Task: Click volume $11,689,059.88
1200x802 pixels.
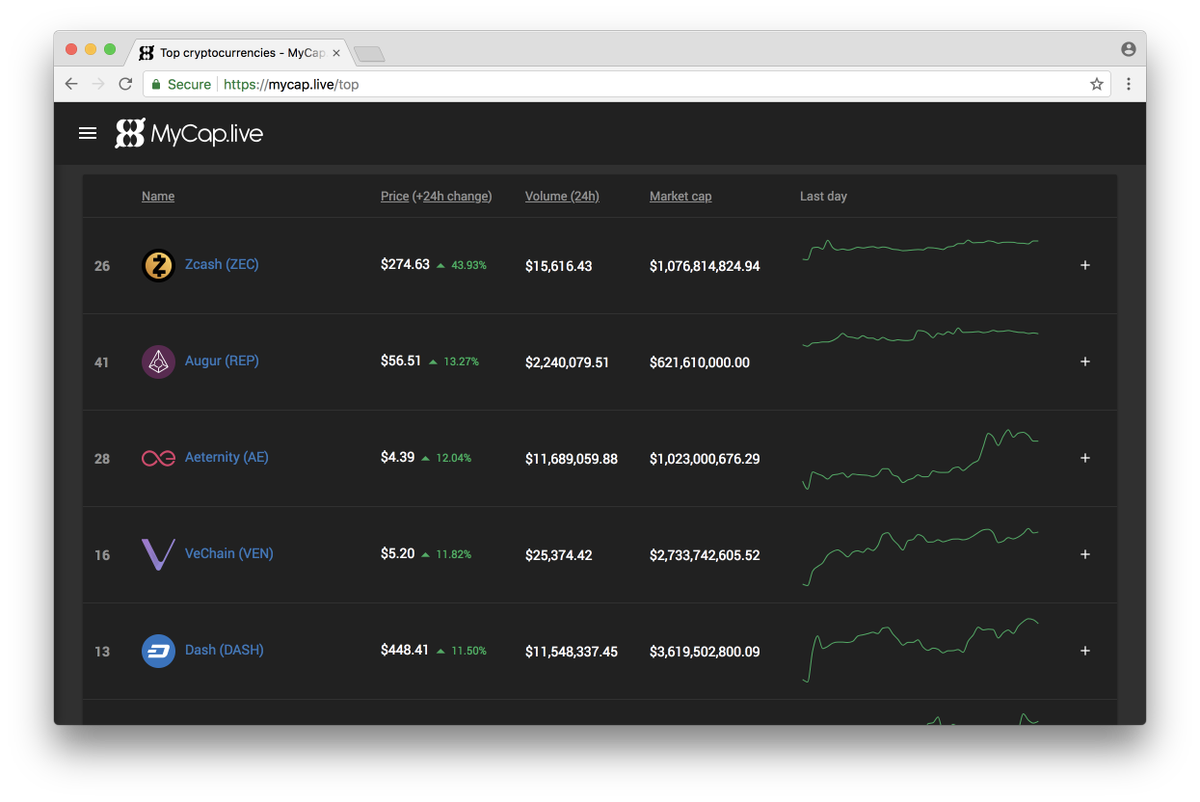Action: [571, 459]
